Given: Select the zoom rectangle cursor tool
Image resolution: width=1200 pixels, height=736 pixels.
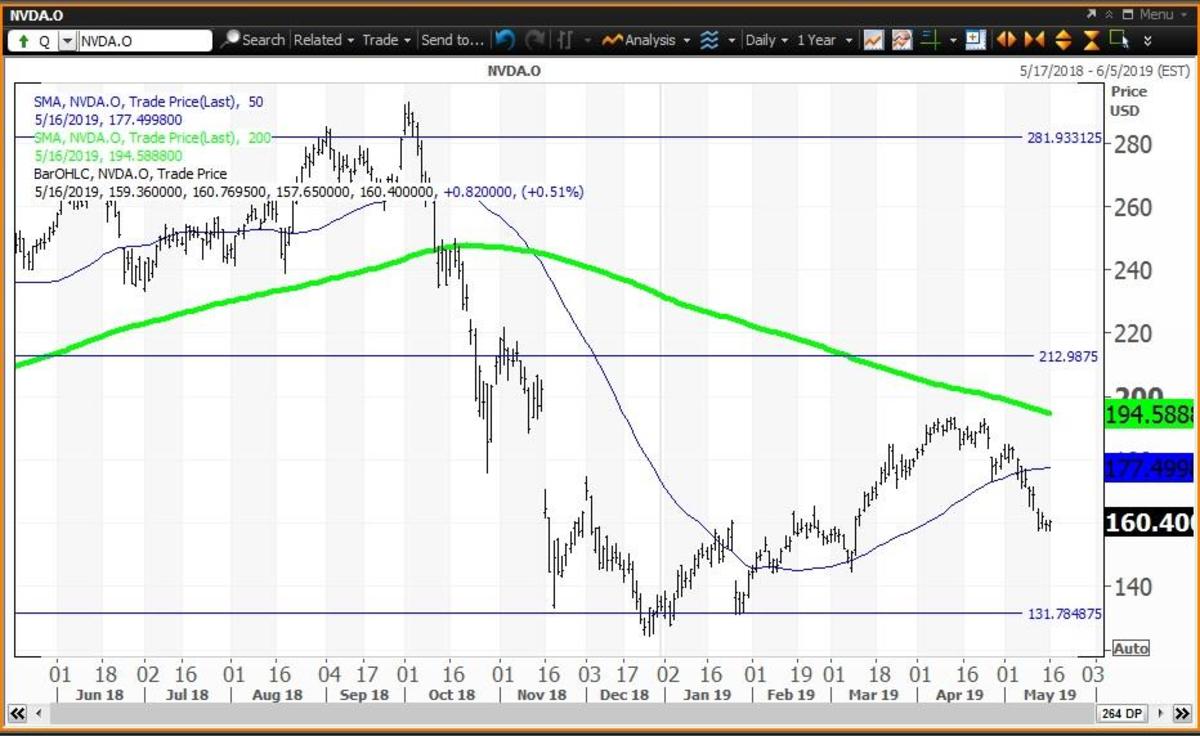Looking at the screenshot, I should click(1117, 40).
